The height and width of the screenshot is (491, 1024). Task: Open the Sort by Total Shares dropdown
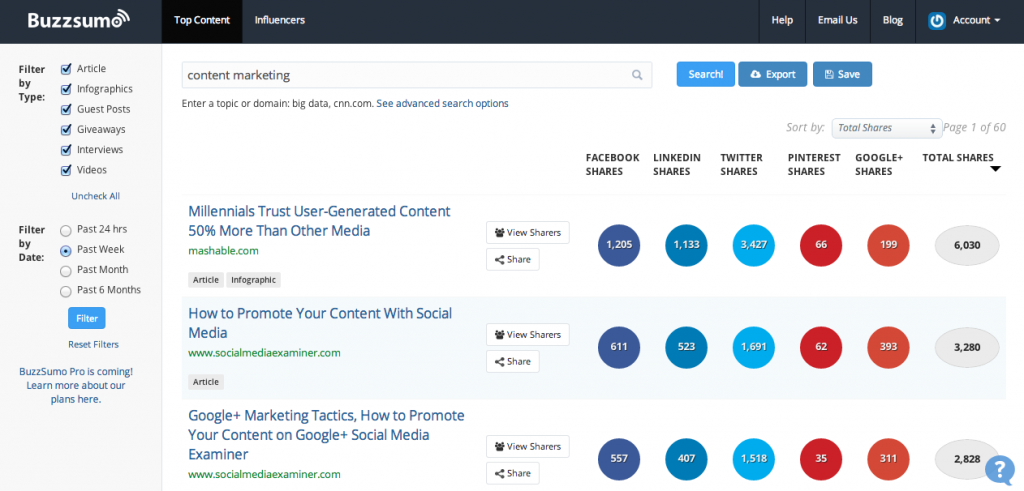point(886,128)
